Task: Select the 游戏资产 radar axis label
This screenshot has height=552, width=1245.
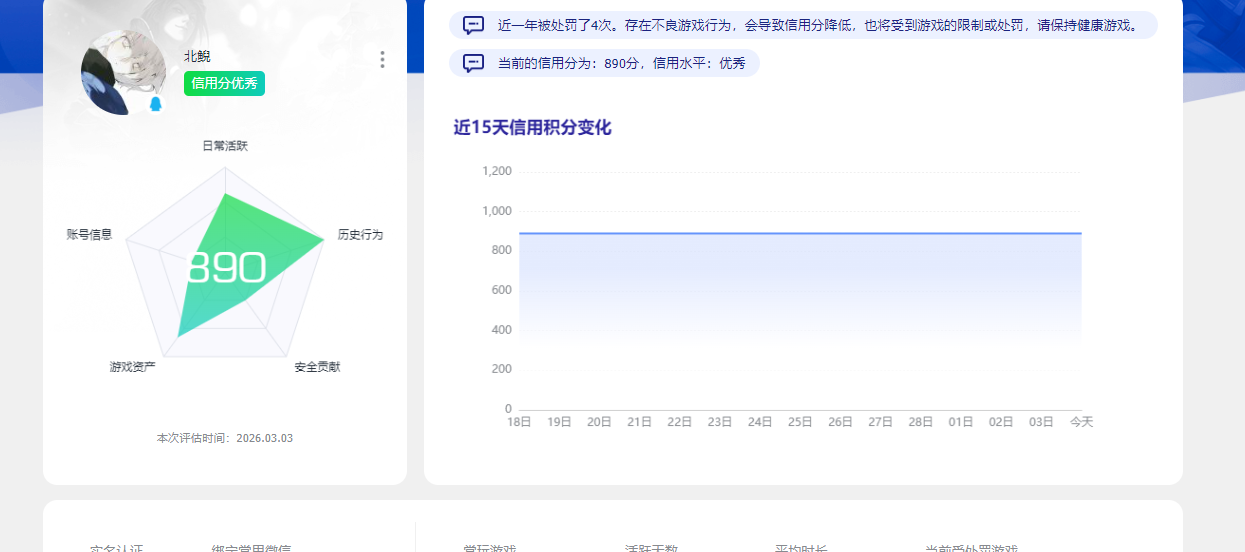Action: (x=132, y=367)
